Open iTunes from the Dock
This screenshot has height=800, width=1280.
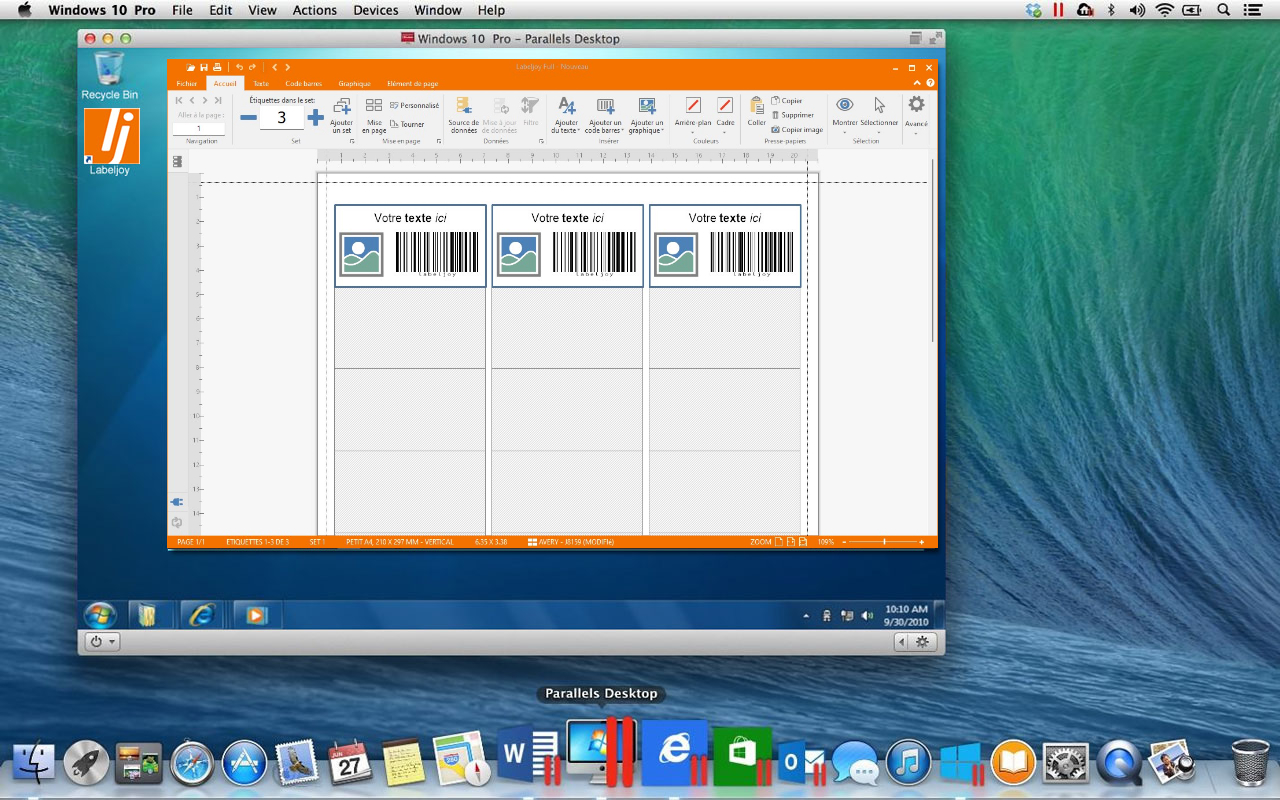pyautogui.click(x=907, y=764)
